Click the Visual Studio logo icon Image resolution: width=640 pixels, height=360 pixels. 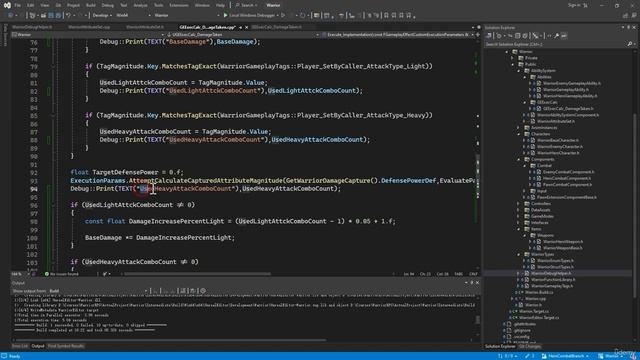[7, 5]
